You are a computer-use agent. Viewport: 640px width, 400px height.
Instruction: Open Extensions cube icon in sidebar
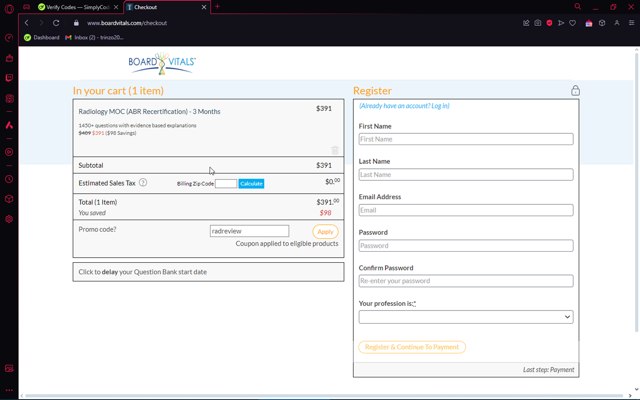click(x=9, y=199)
